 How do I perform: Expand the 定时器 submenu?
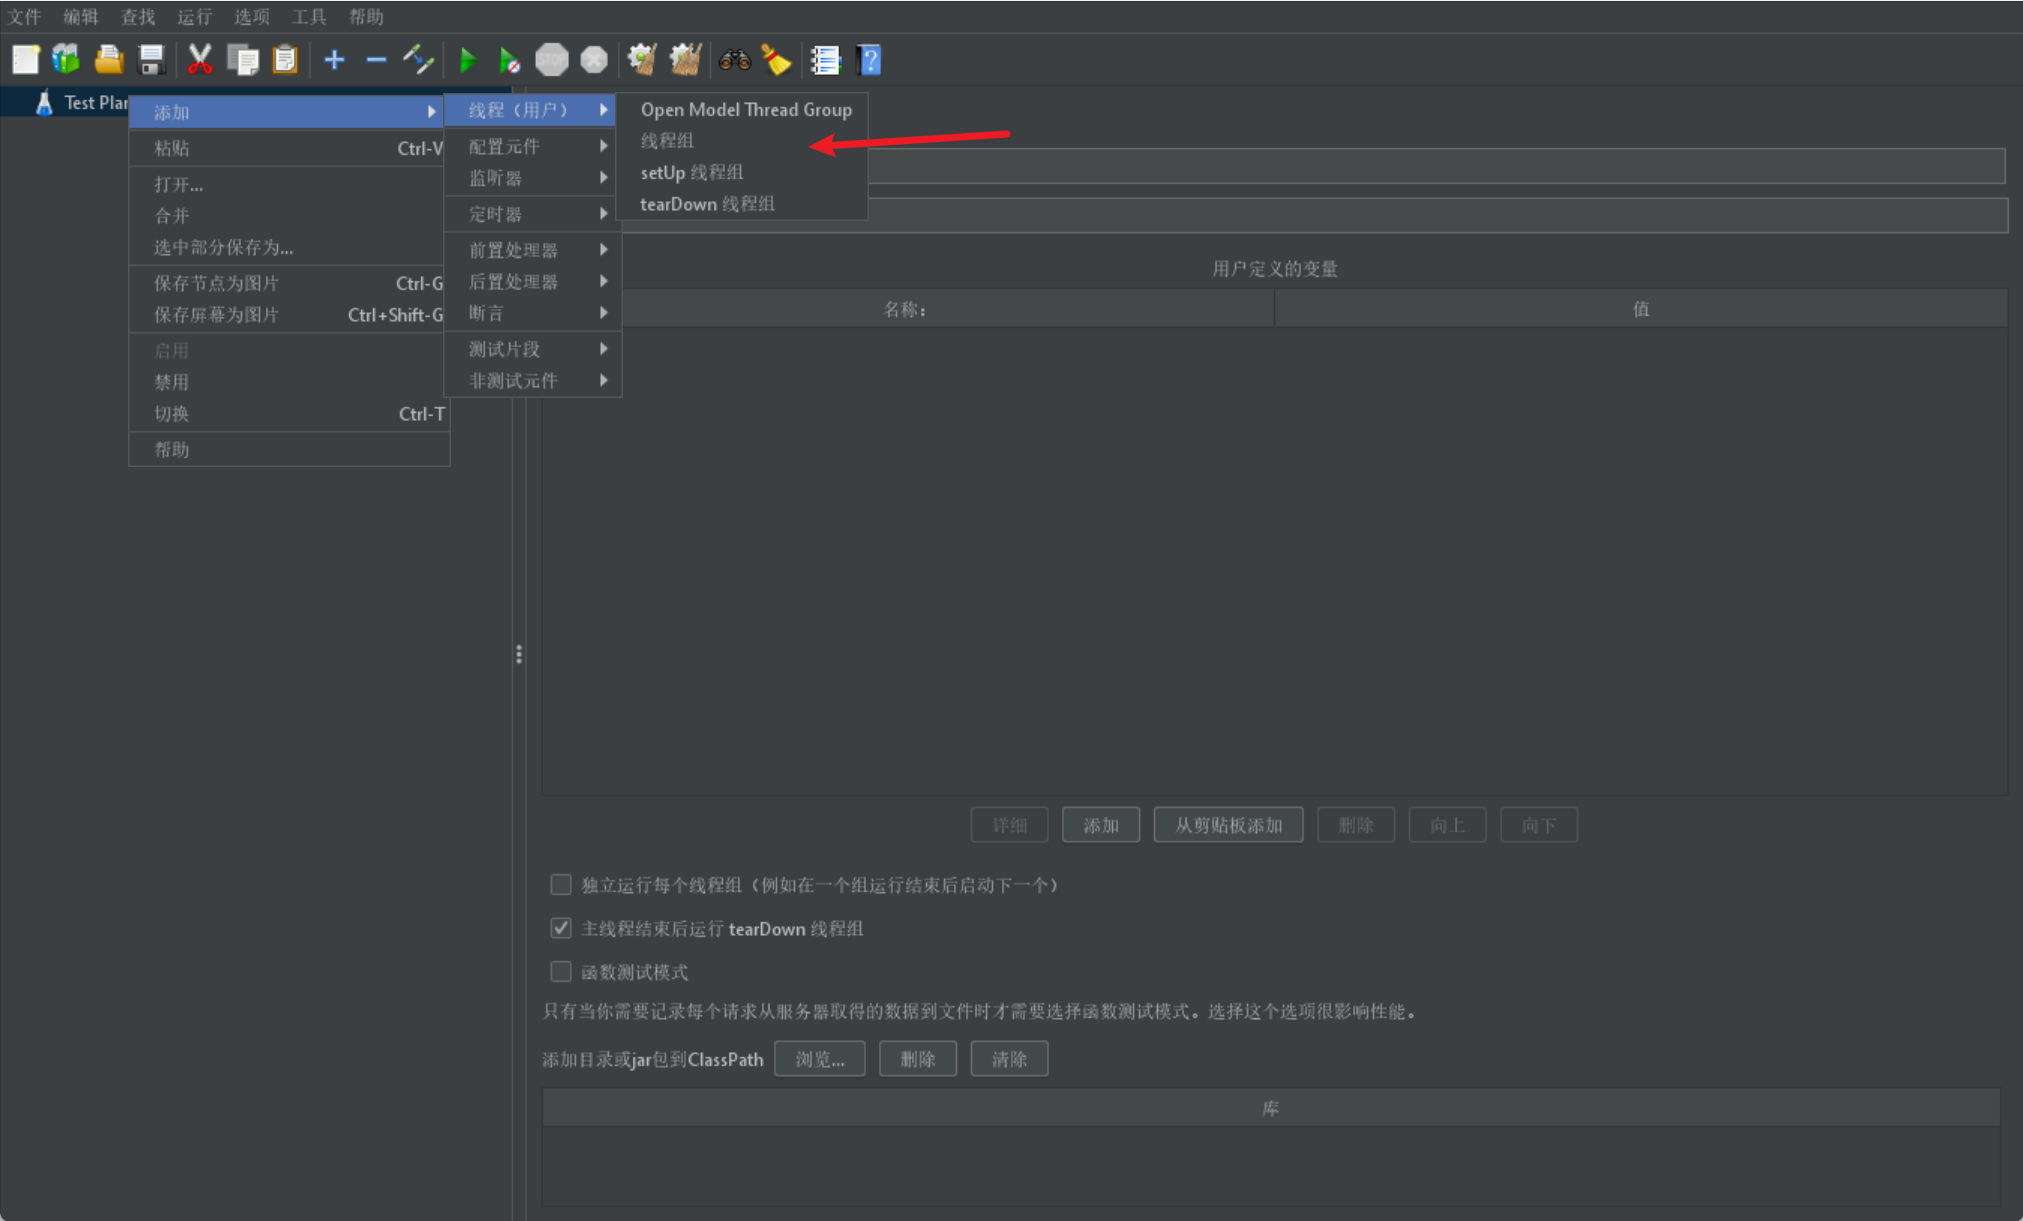point(531,214)
